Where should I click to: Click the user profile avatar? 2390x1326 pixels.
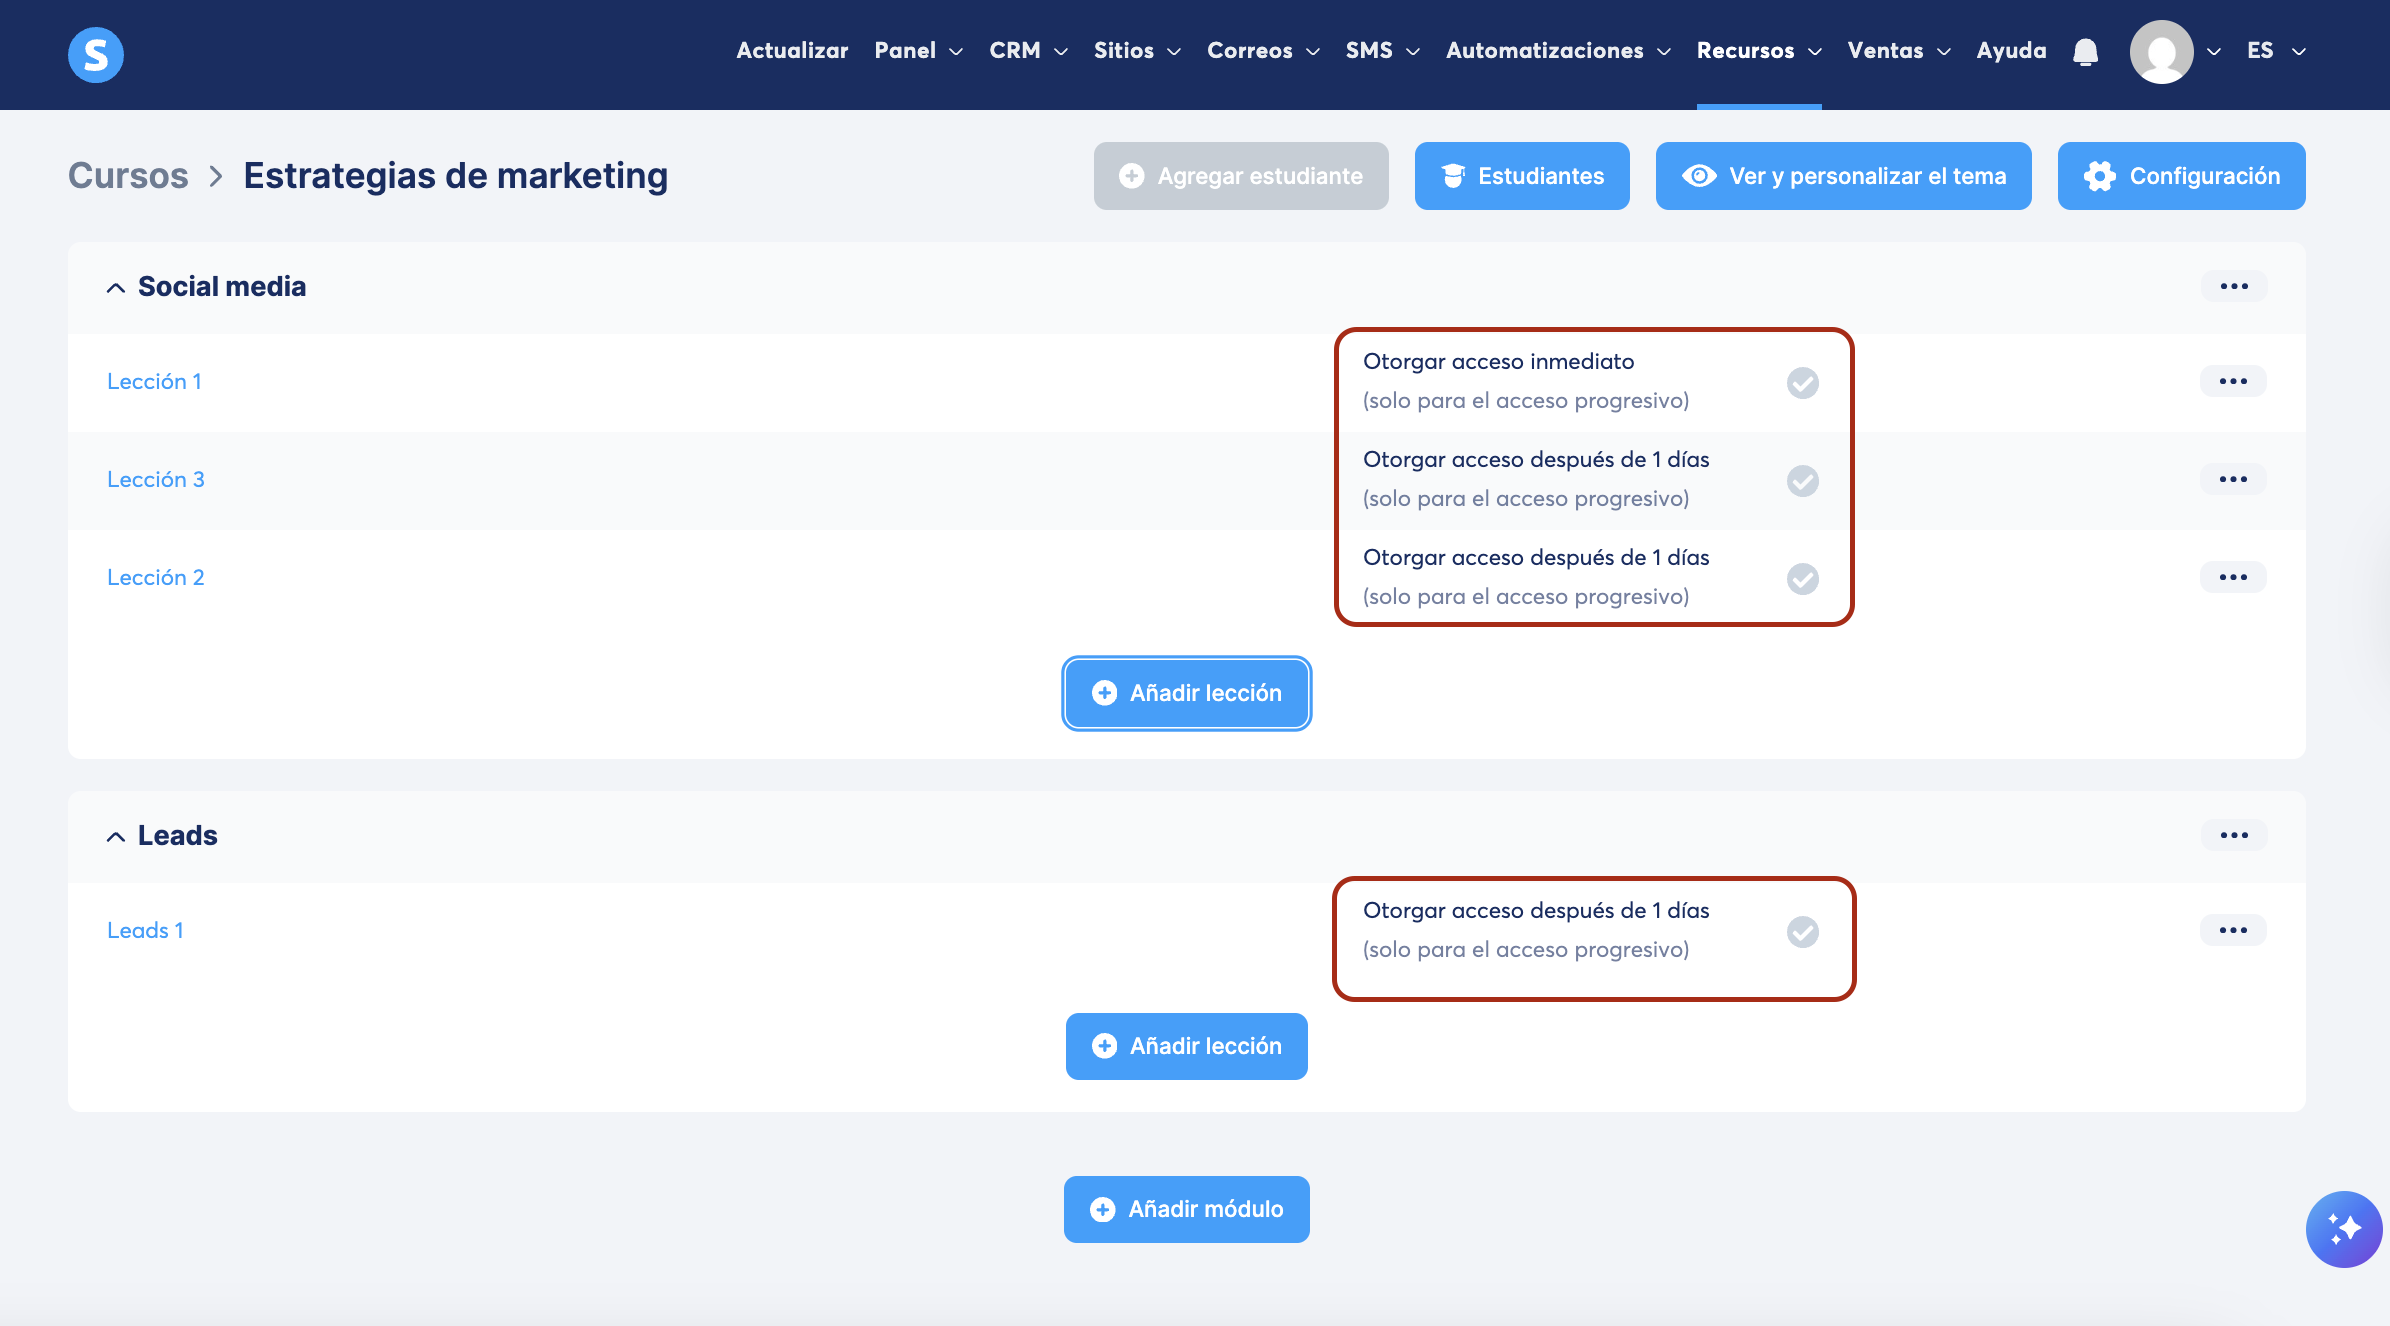pos(2161,51)
